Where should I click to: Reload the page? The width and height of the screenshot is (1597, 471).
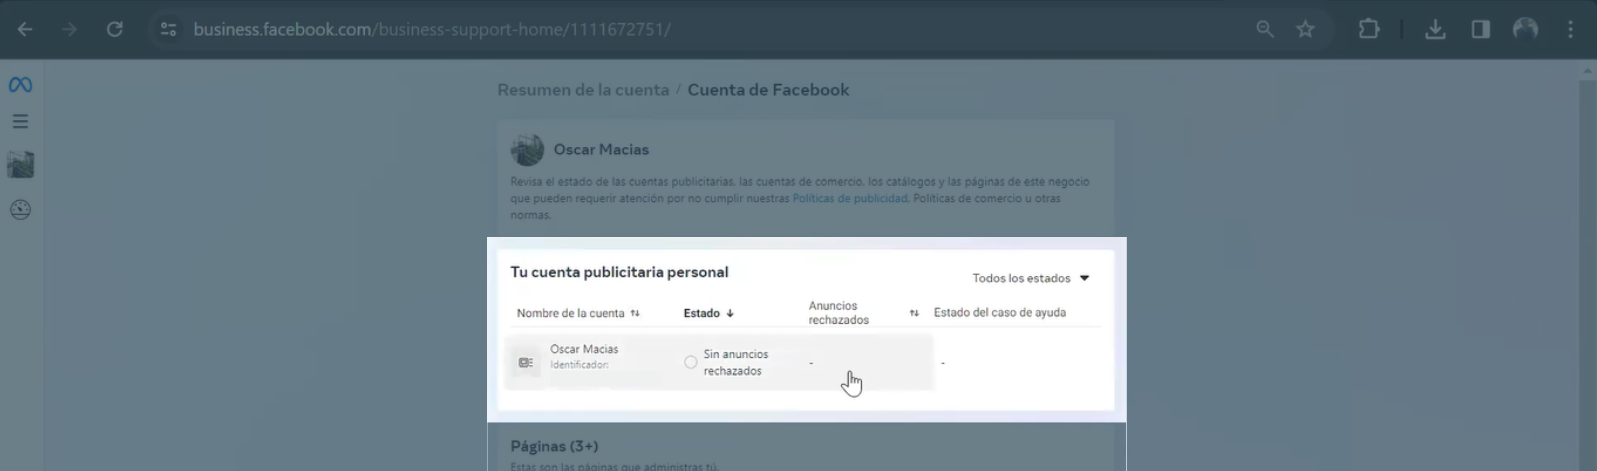(115, 29)
